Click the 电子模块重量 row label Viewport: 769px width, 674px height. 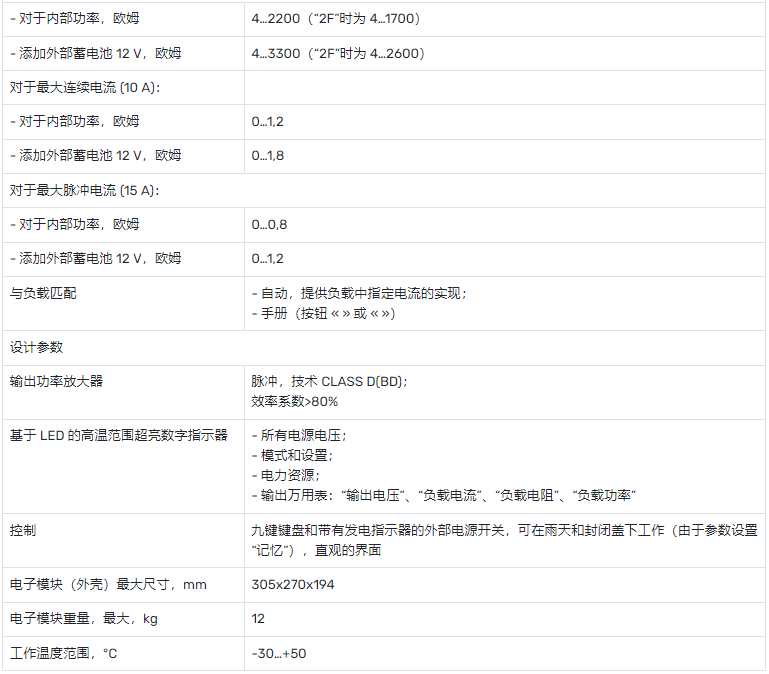(x=84, y=618)
